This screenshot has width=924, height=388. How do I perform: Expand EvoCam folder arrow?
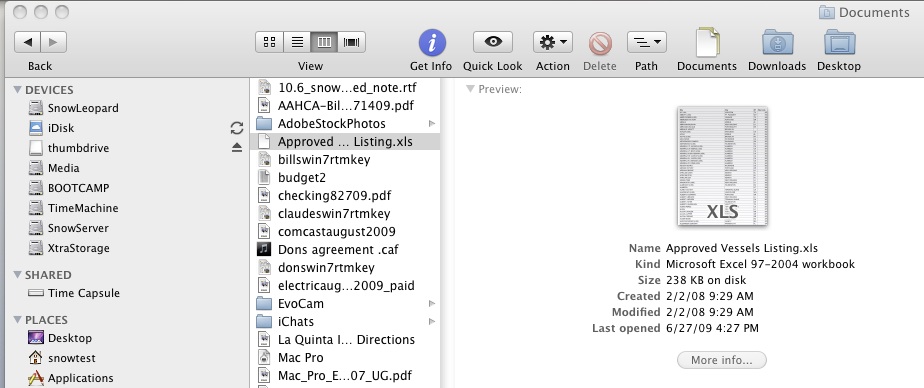(432, 304)
